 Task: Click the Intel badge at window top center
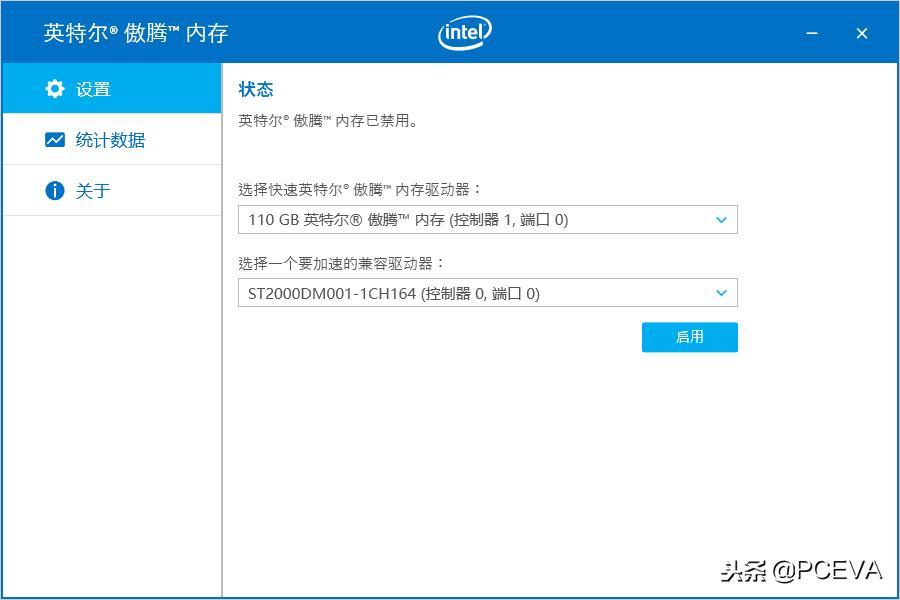pos(464,32)
